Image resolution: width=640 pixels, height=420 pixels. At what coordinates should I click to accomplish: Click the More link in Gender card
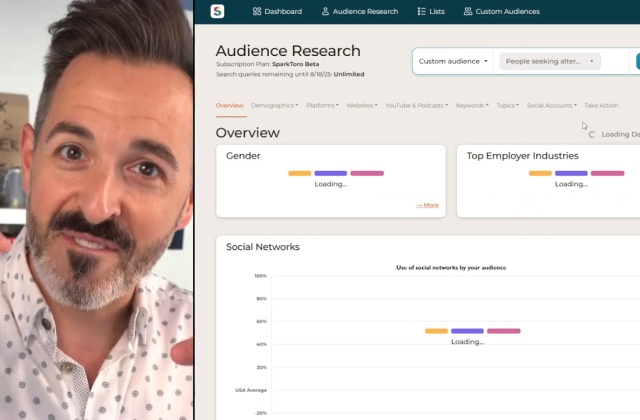click(427, 205)
